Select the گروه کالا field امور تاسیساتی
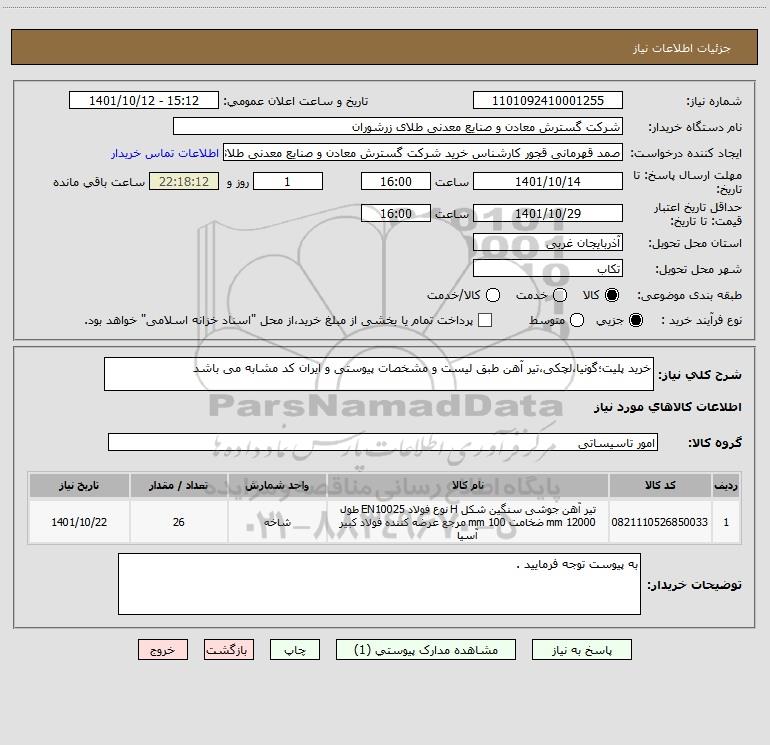770x745 pixels. 383,442
